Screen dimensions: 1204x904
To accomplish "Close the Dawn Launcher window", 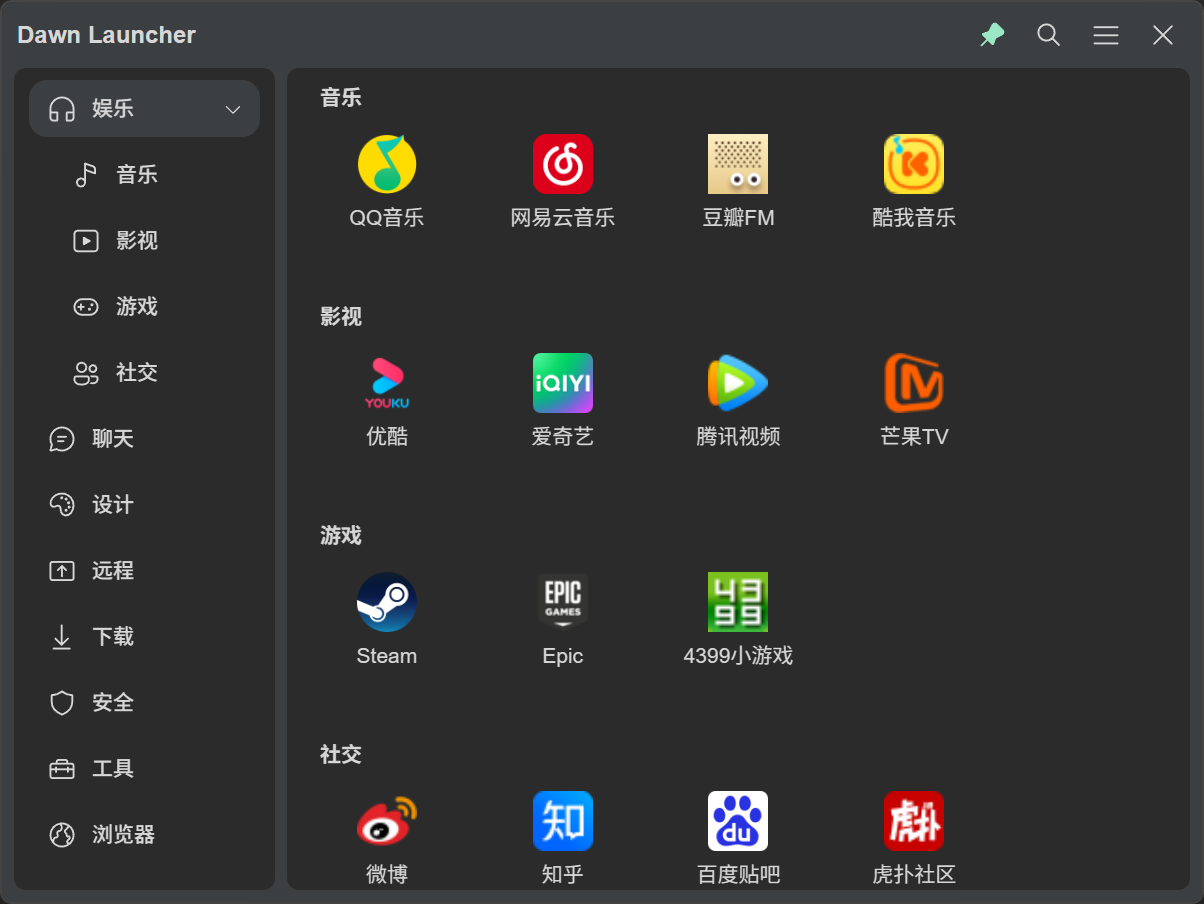I will click(1163, 35).
